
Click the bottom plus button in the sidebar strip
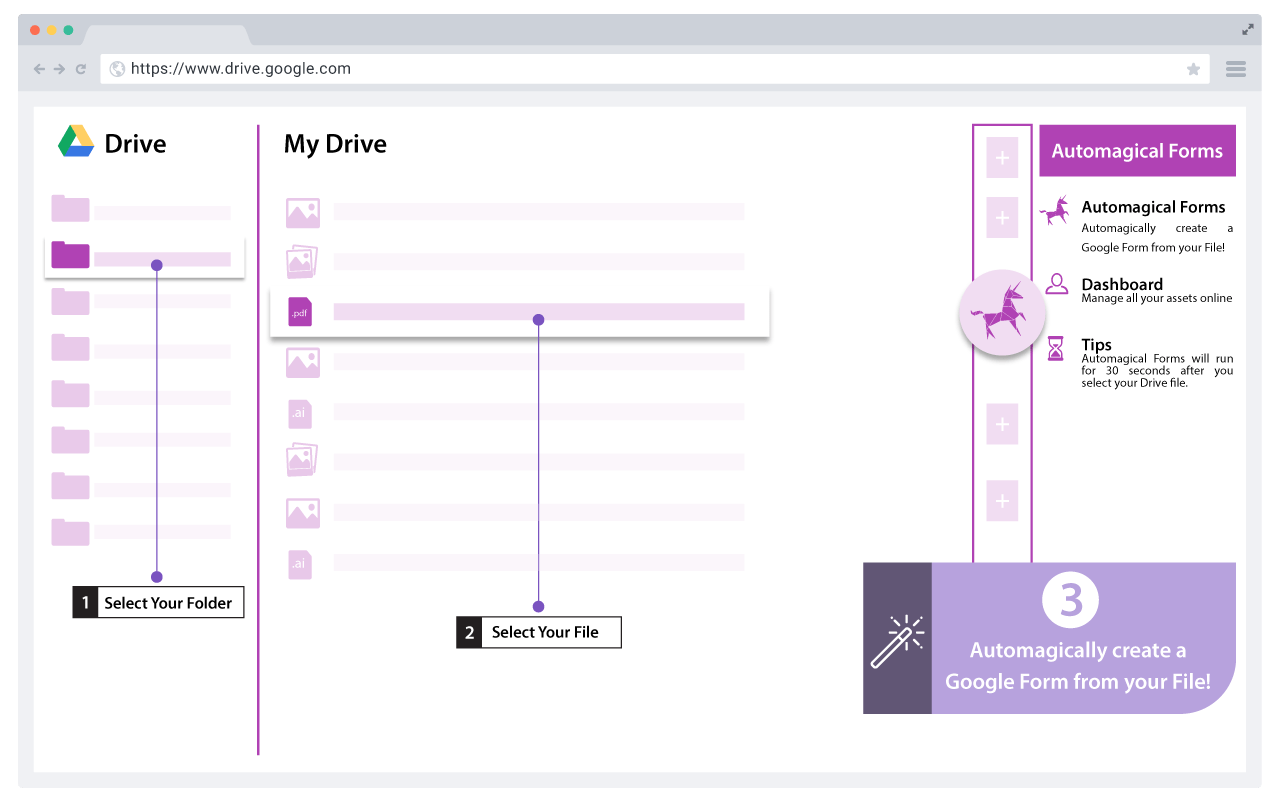1002,501
